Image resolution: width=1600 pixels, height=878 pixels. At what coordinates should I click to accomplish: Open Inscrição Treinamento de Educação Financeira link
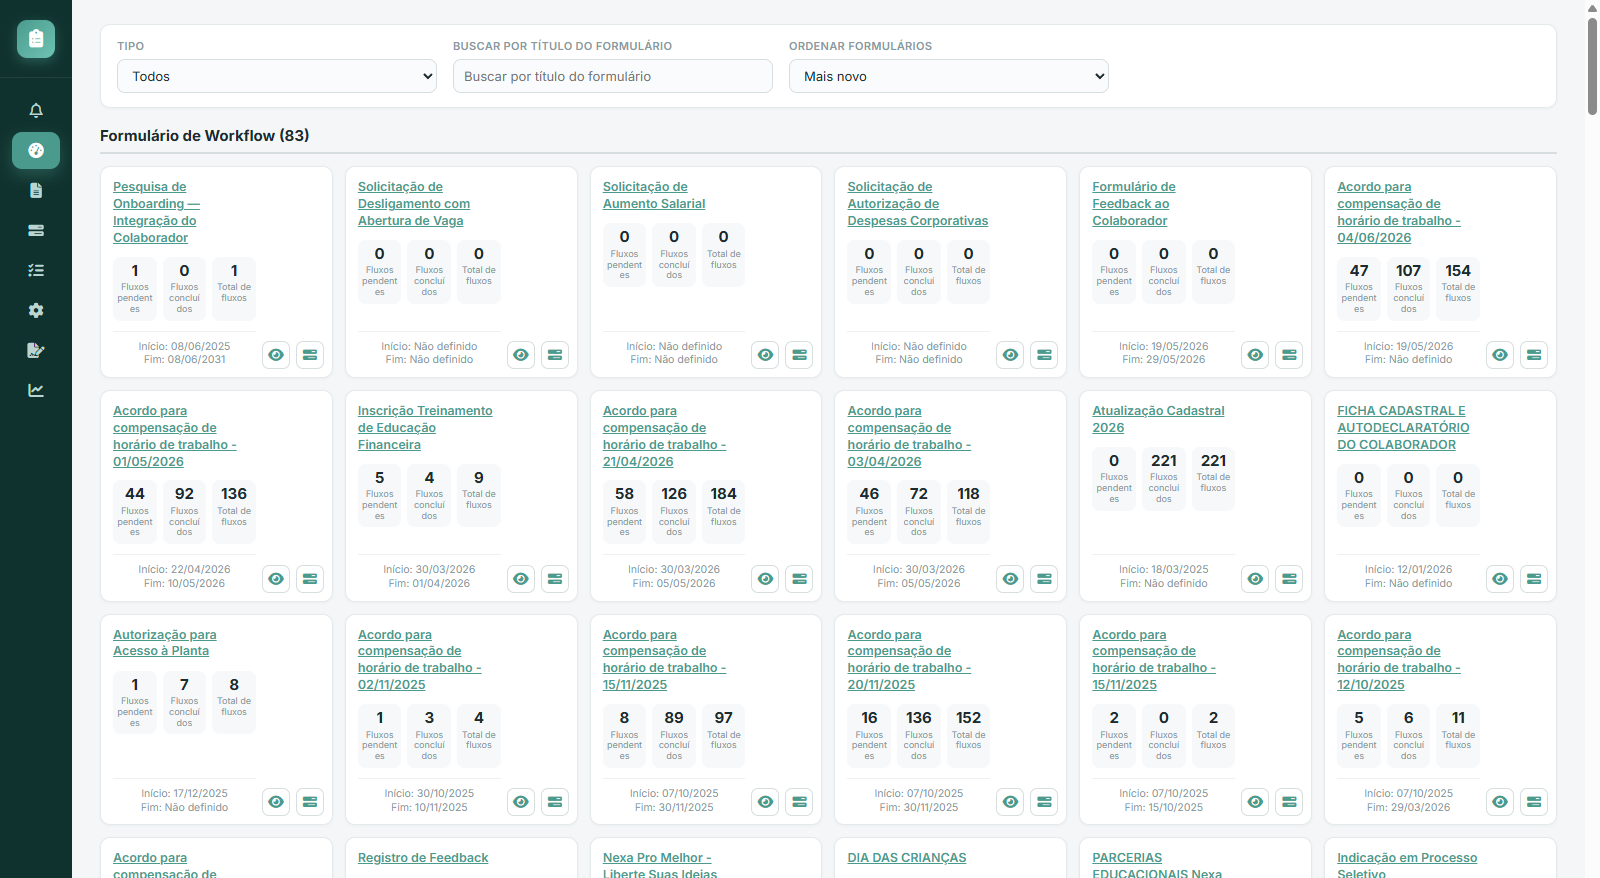[425, 428]
